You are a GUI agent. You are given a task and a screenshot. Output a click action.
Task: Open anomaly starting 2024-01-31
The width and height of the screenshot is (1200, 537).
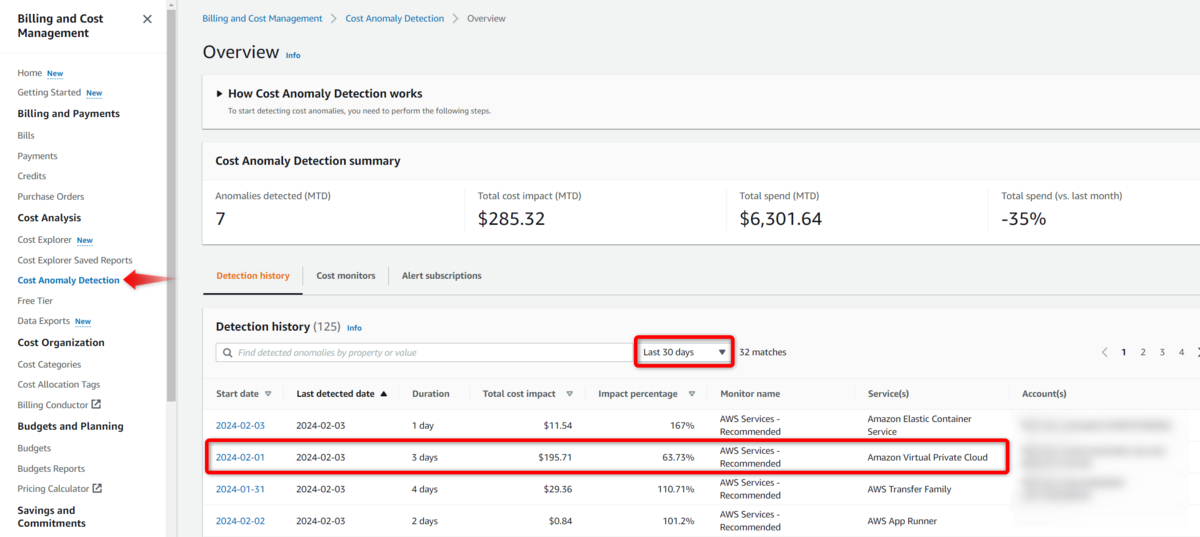click(240, 489)
